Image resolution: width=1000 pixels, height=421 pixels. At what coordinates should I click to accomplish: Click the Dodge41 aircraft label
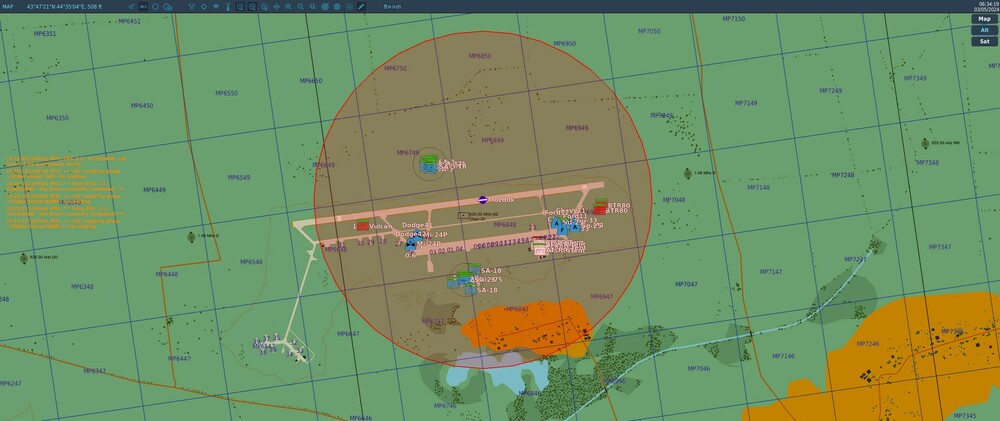coord(417,225)
